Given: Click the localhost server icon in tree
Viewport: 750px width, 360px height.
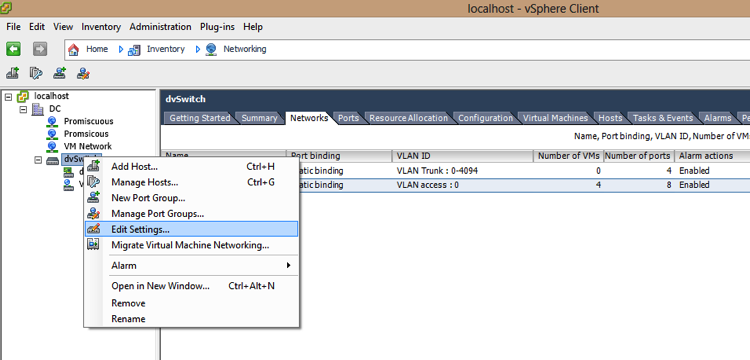Looking at the screenshot, I should [22, 97].
